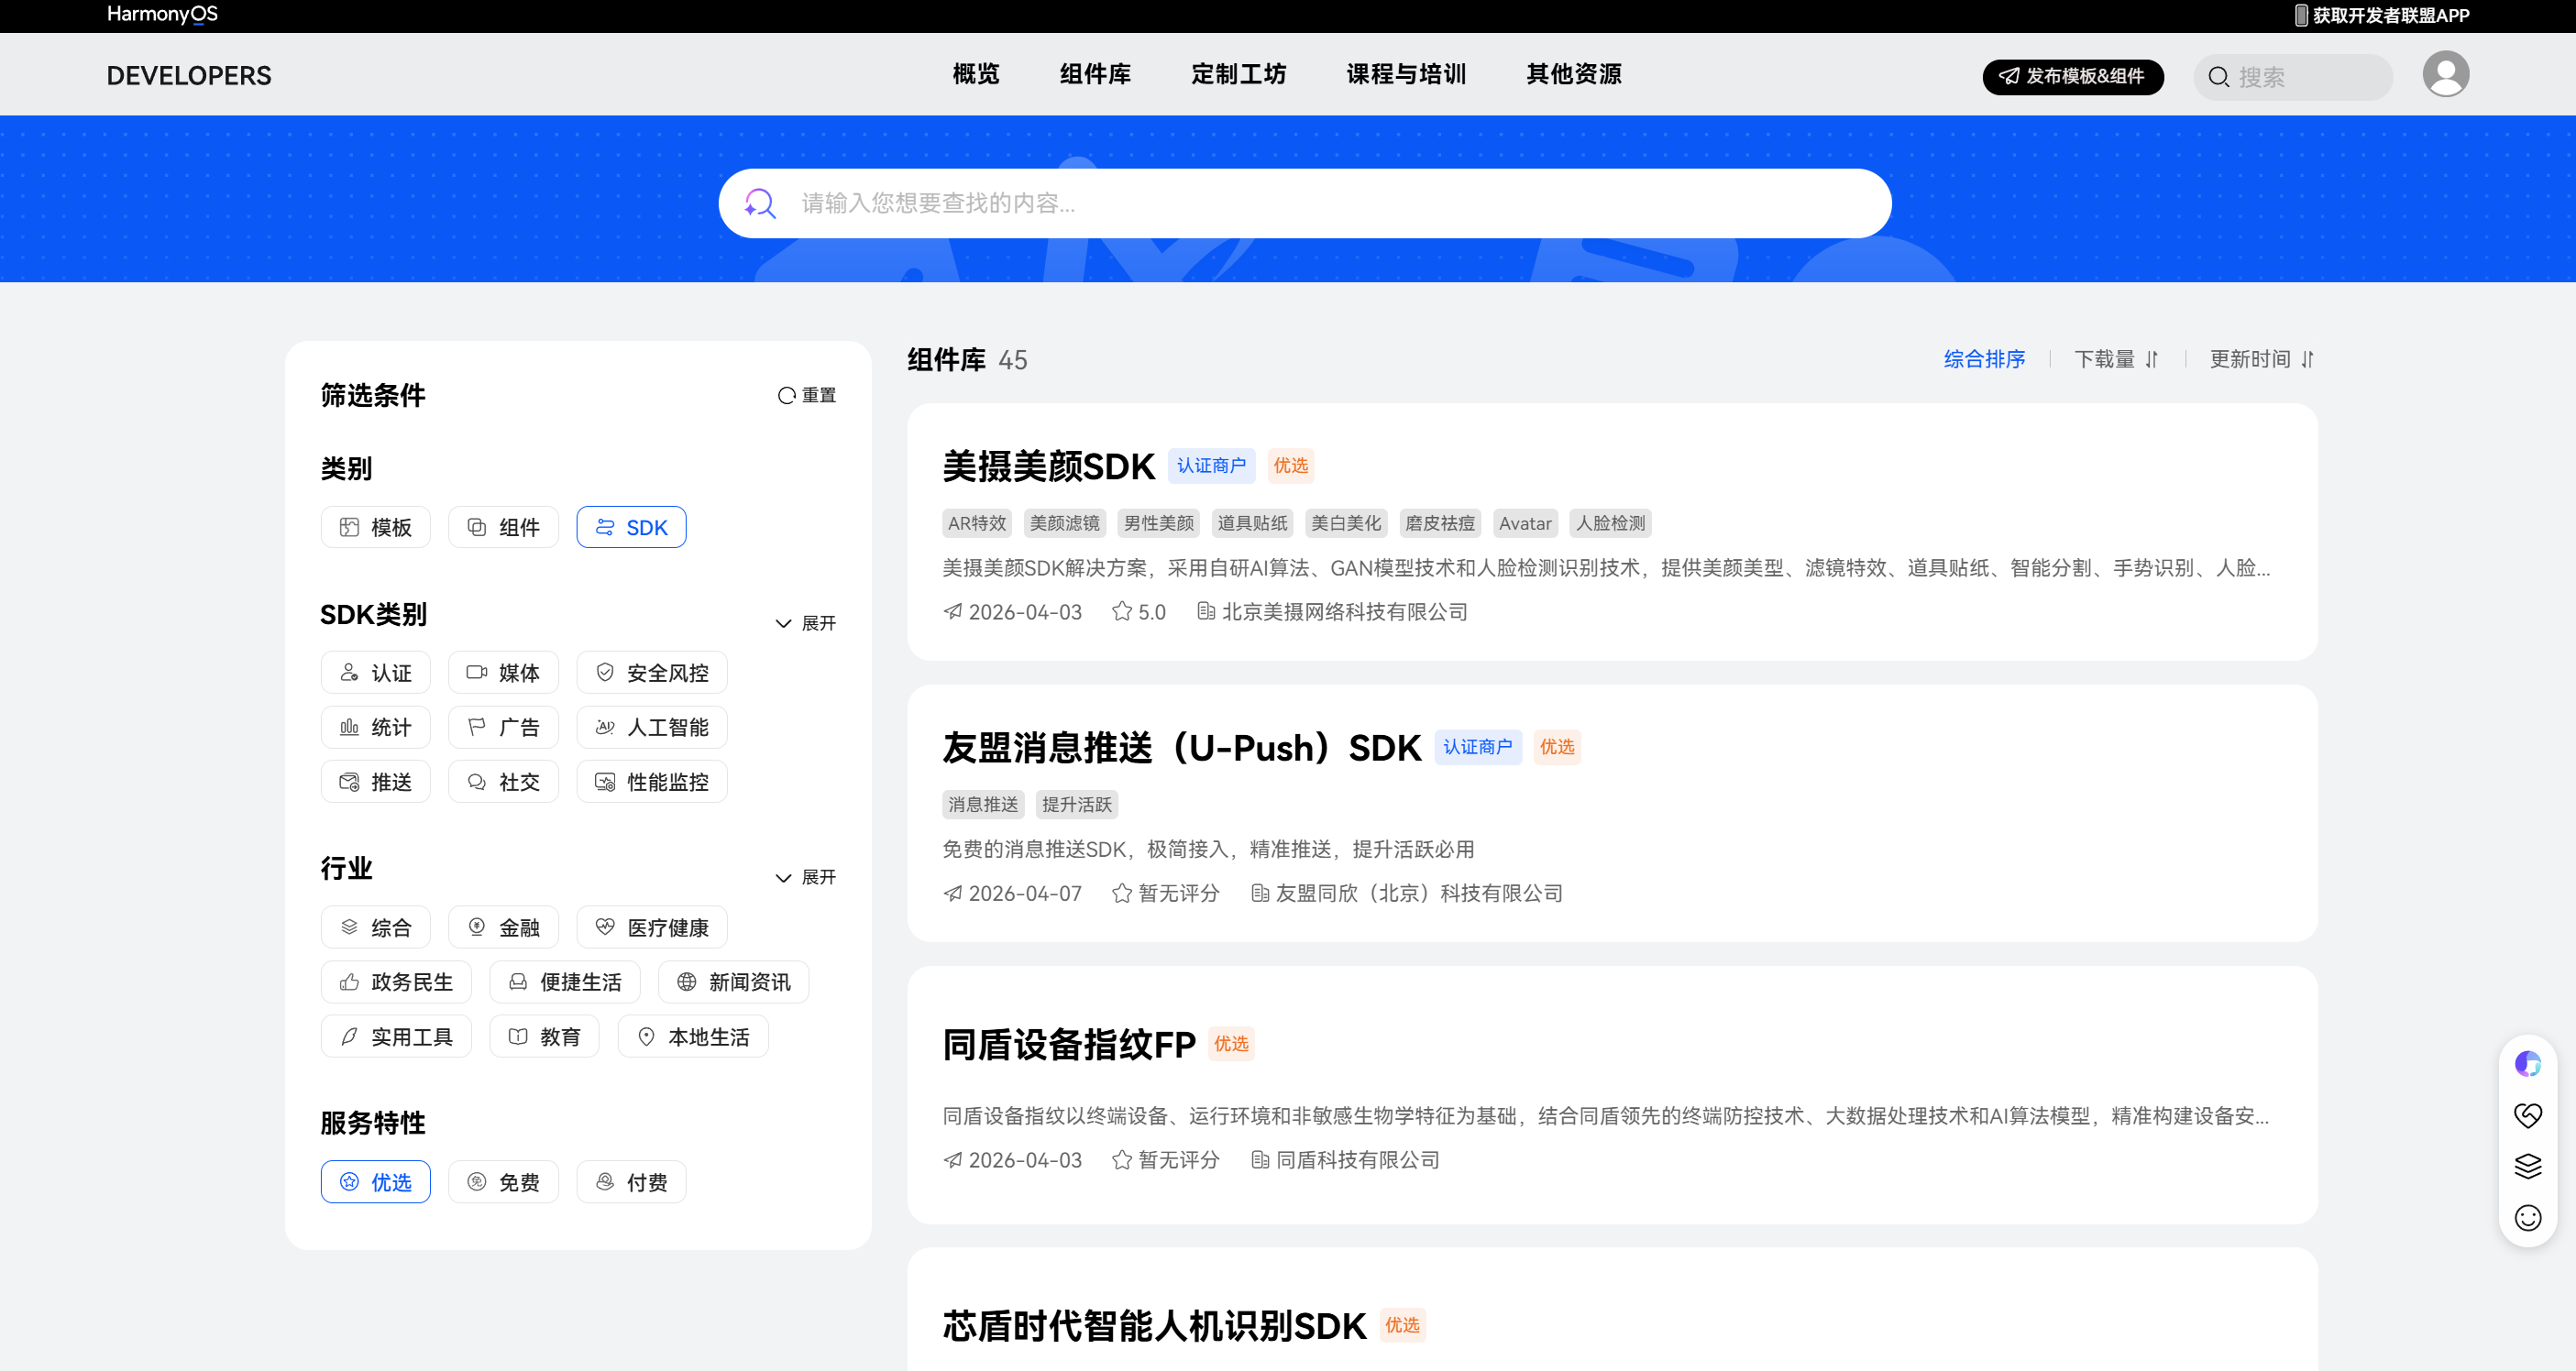The image size is (2576, 1371).
Task: Click the 媒体 SDK type filter
Action: (503, 672)
